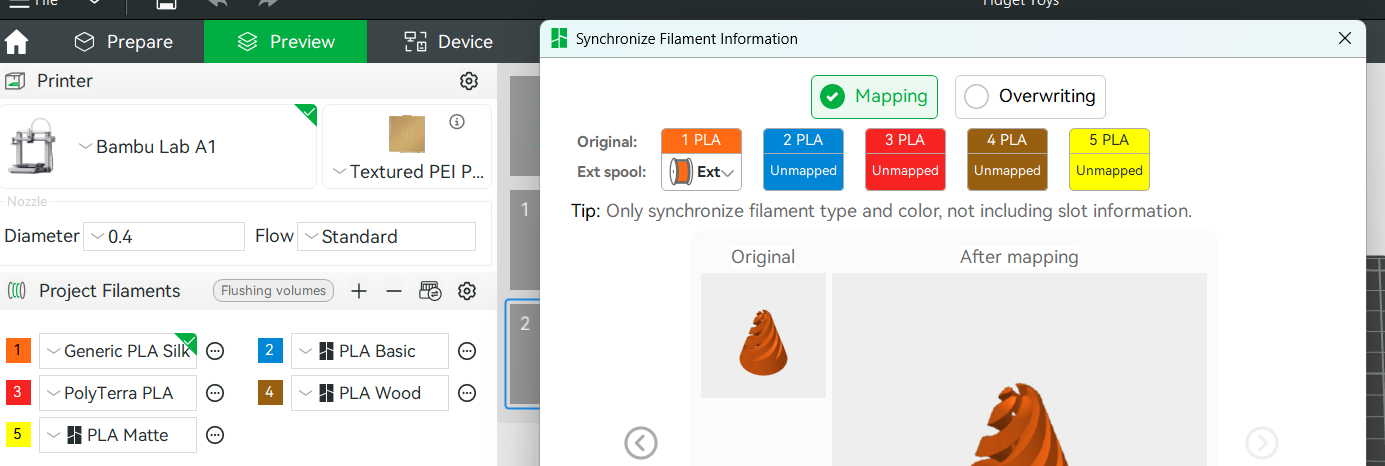
Task: Close the Synchronize Filament Information dialog
Action: (x=1345, y=39)
